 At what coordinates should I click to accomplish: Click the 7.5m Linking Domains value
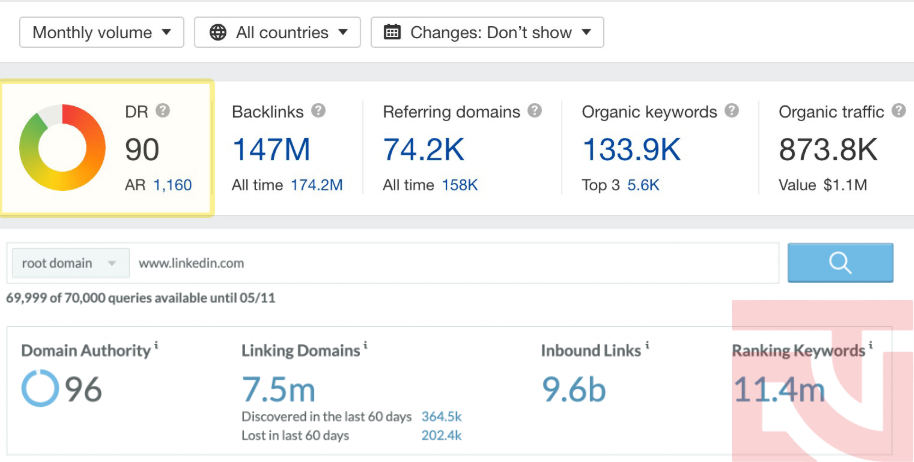[279, 389]
